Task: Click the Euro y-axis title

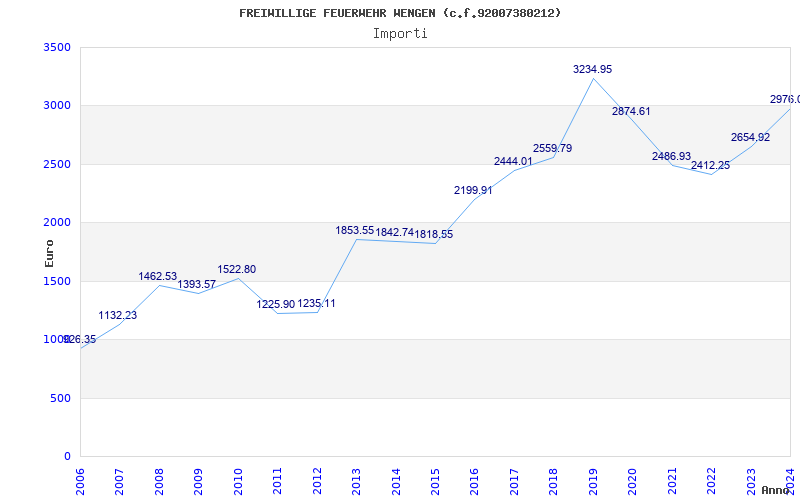Action: point(49,252)
